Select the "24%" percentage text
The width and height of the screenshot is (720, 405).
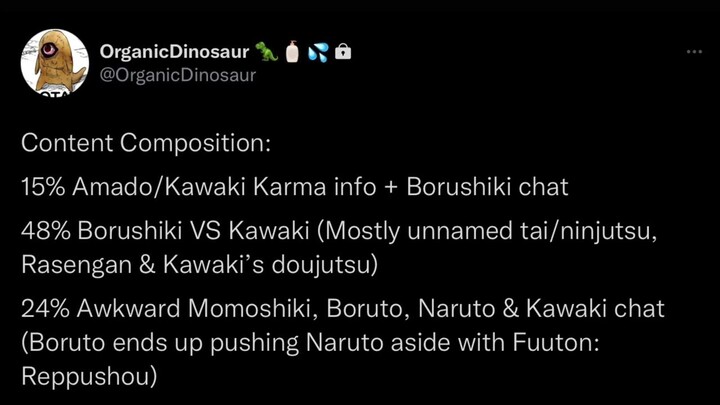point(45,309)
